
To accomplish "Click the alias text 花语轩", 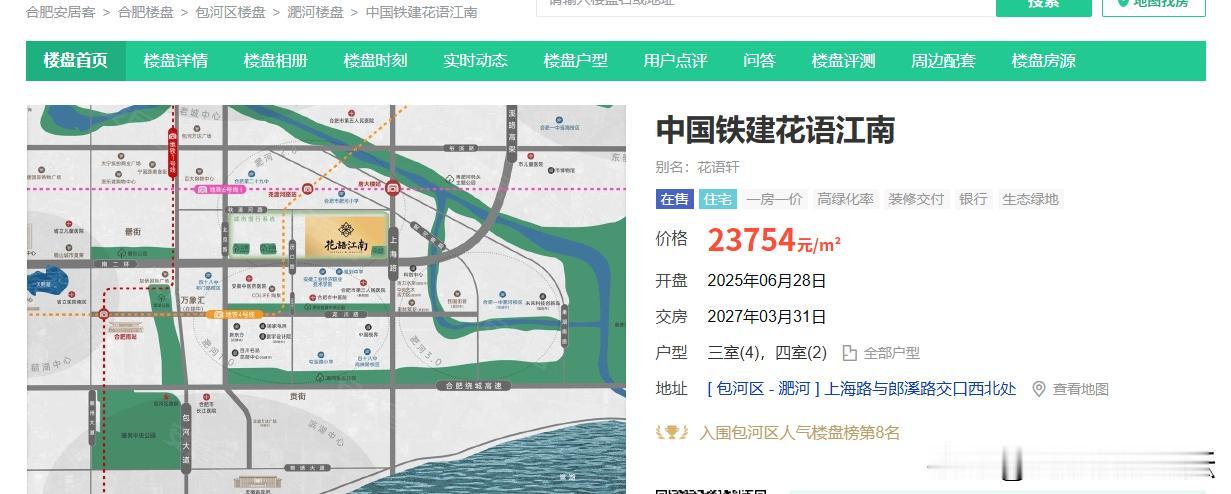I will (x=718, y=167).
